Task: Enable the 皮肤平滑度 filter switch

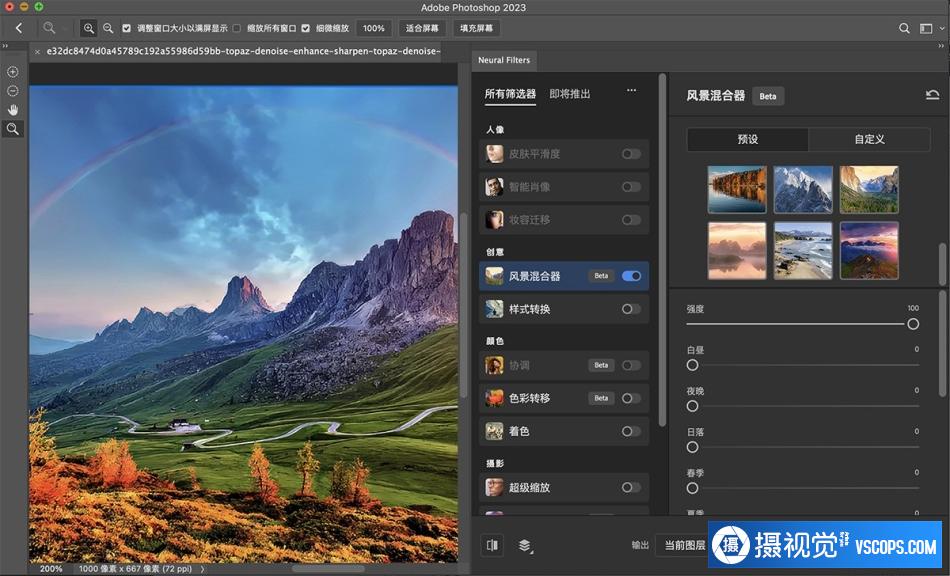Action: pos(631,154)
